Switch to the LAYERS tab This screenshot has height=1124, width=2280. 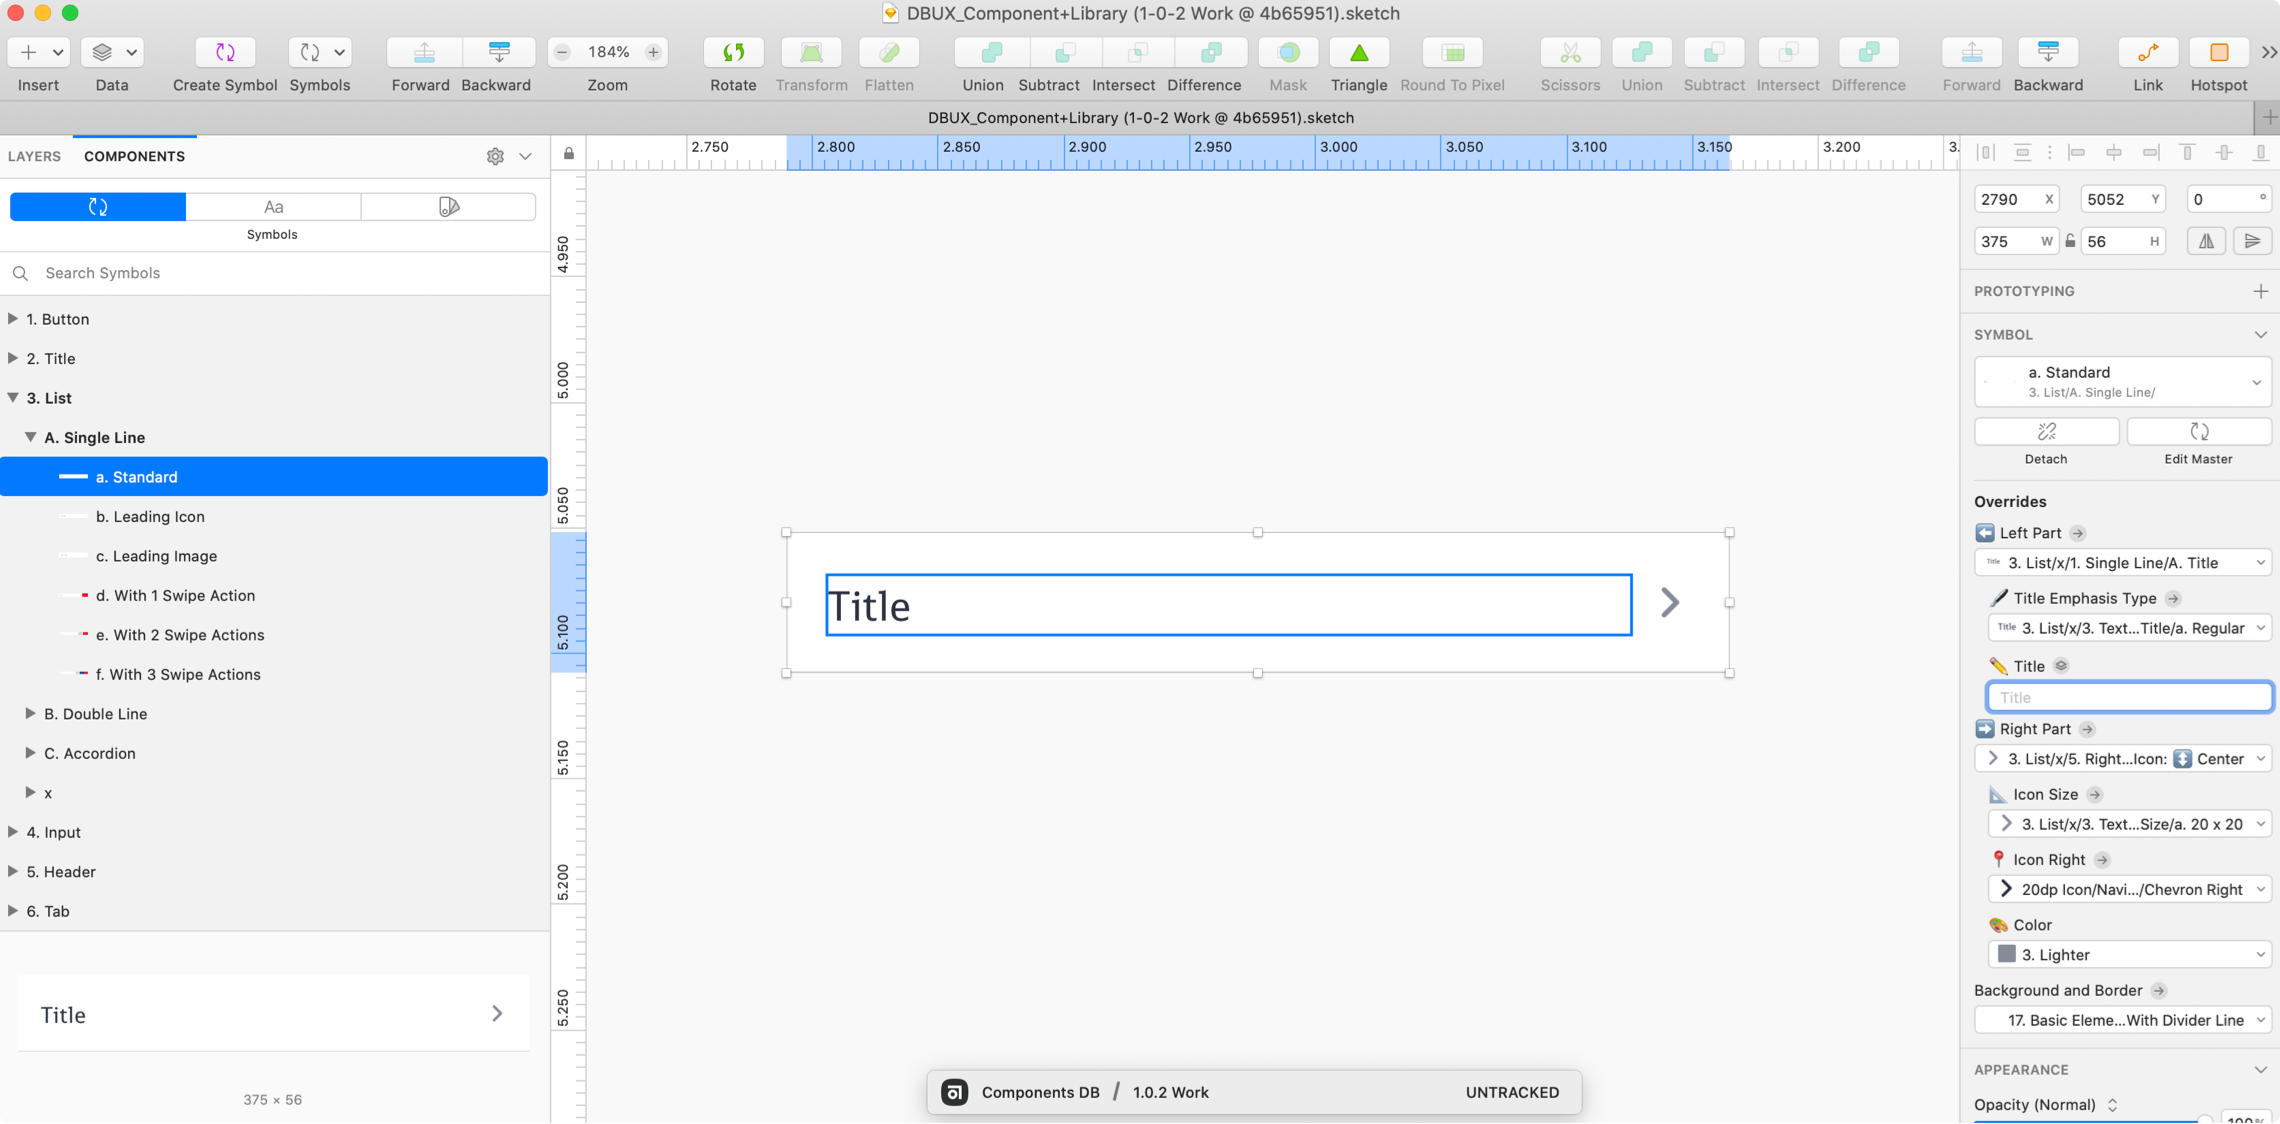pos(34,156)
